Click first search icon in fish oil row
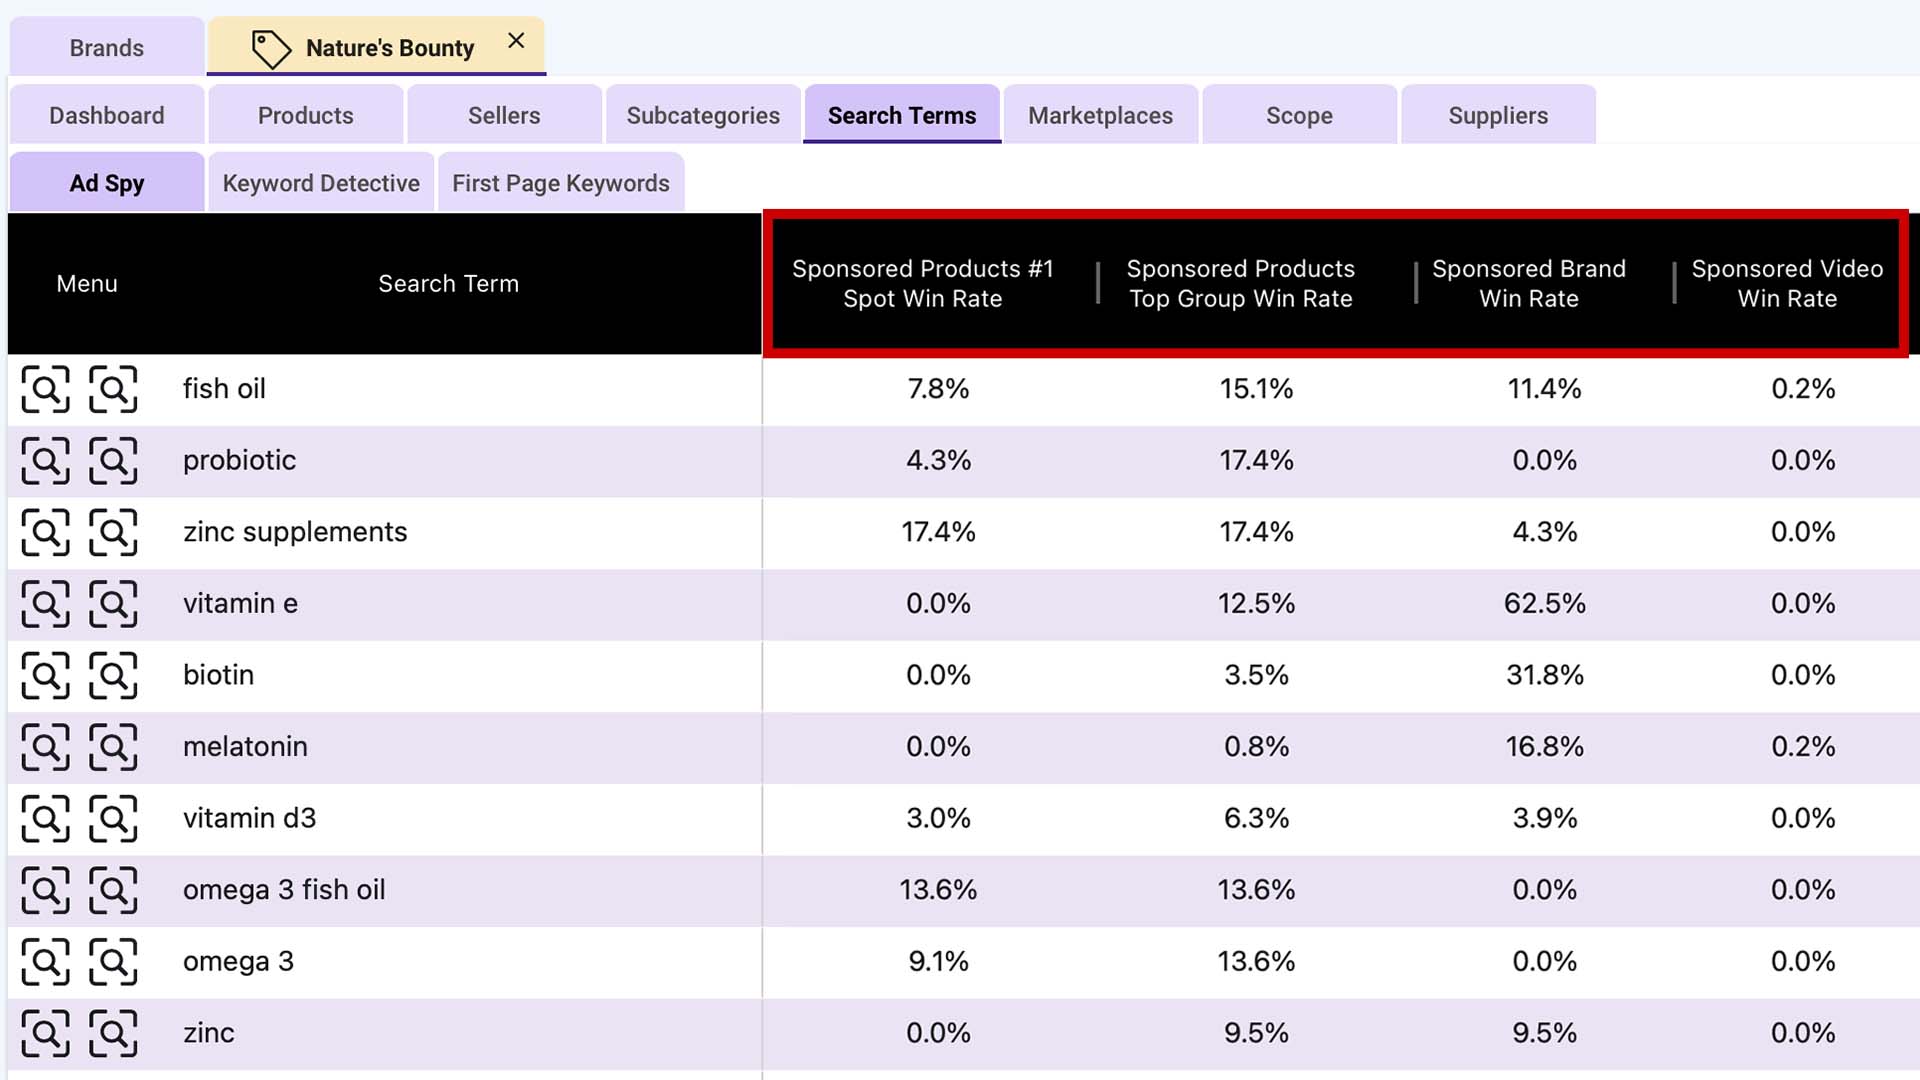 click(x=46, y=389)
